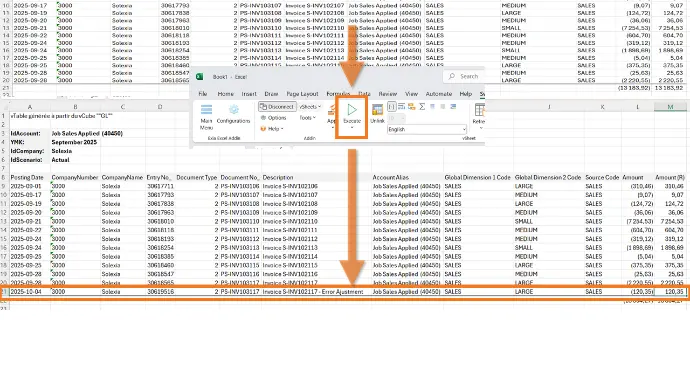Select the IdCompany label cell
Viewport: 690px width, 388px height.
click(30, 151)
